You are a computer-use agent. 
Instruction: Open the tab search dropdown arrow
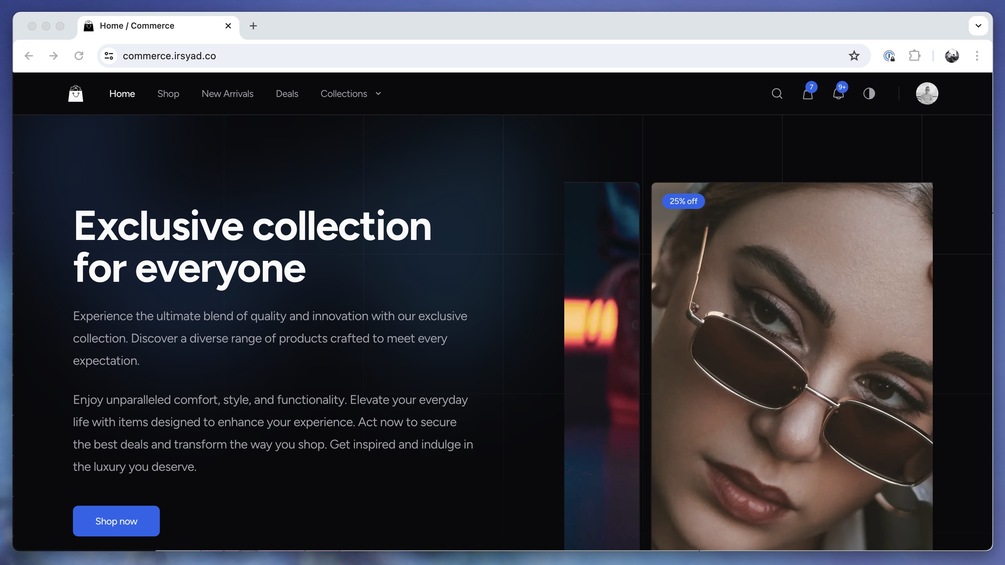pyautogui.click(x=978, y=26)
